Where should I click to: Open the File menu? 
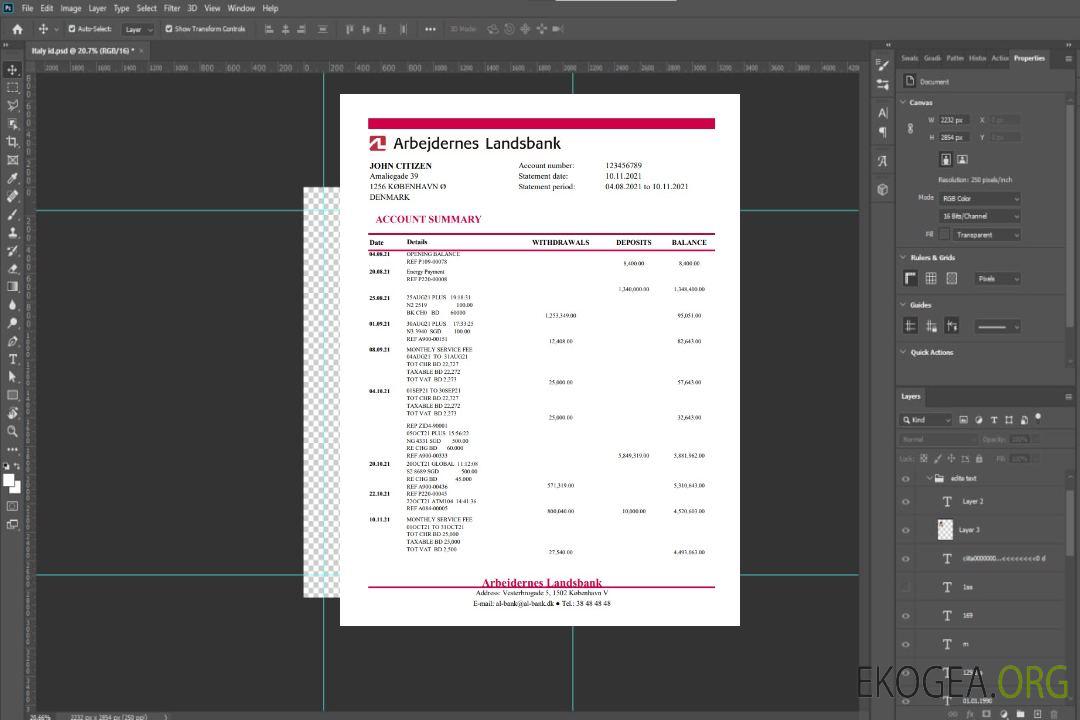coord(28,8)
